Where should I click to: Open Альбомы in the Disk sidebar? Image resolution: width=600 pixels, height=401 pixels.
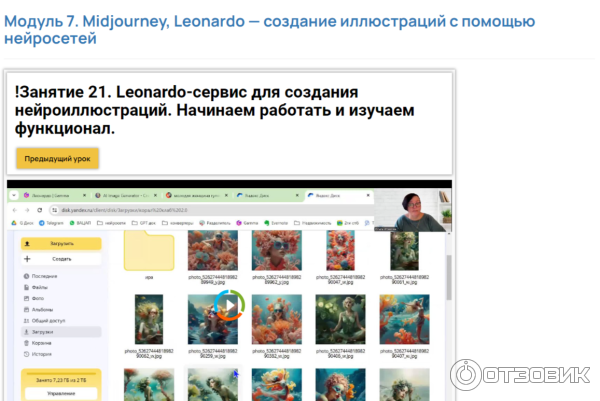(39, 310)
